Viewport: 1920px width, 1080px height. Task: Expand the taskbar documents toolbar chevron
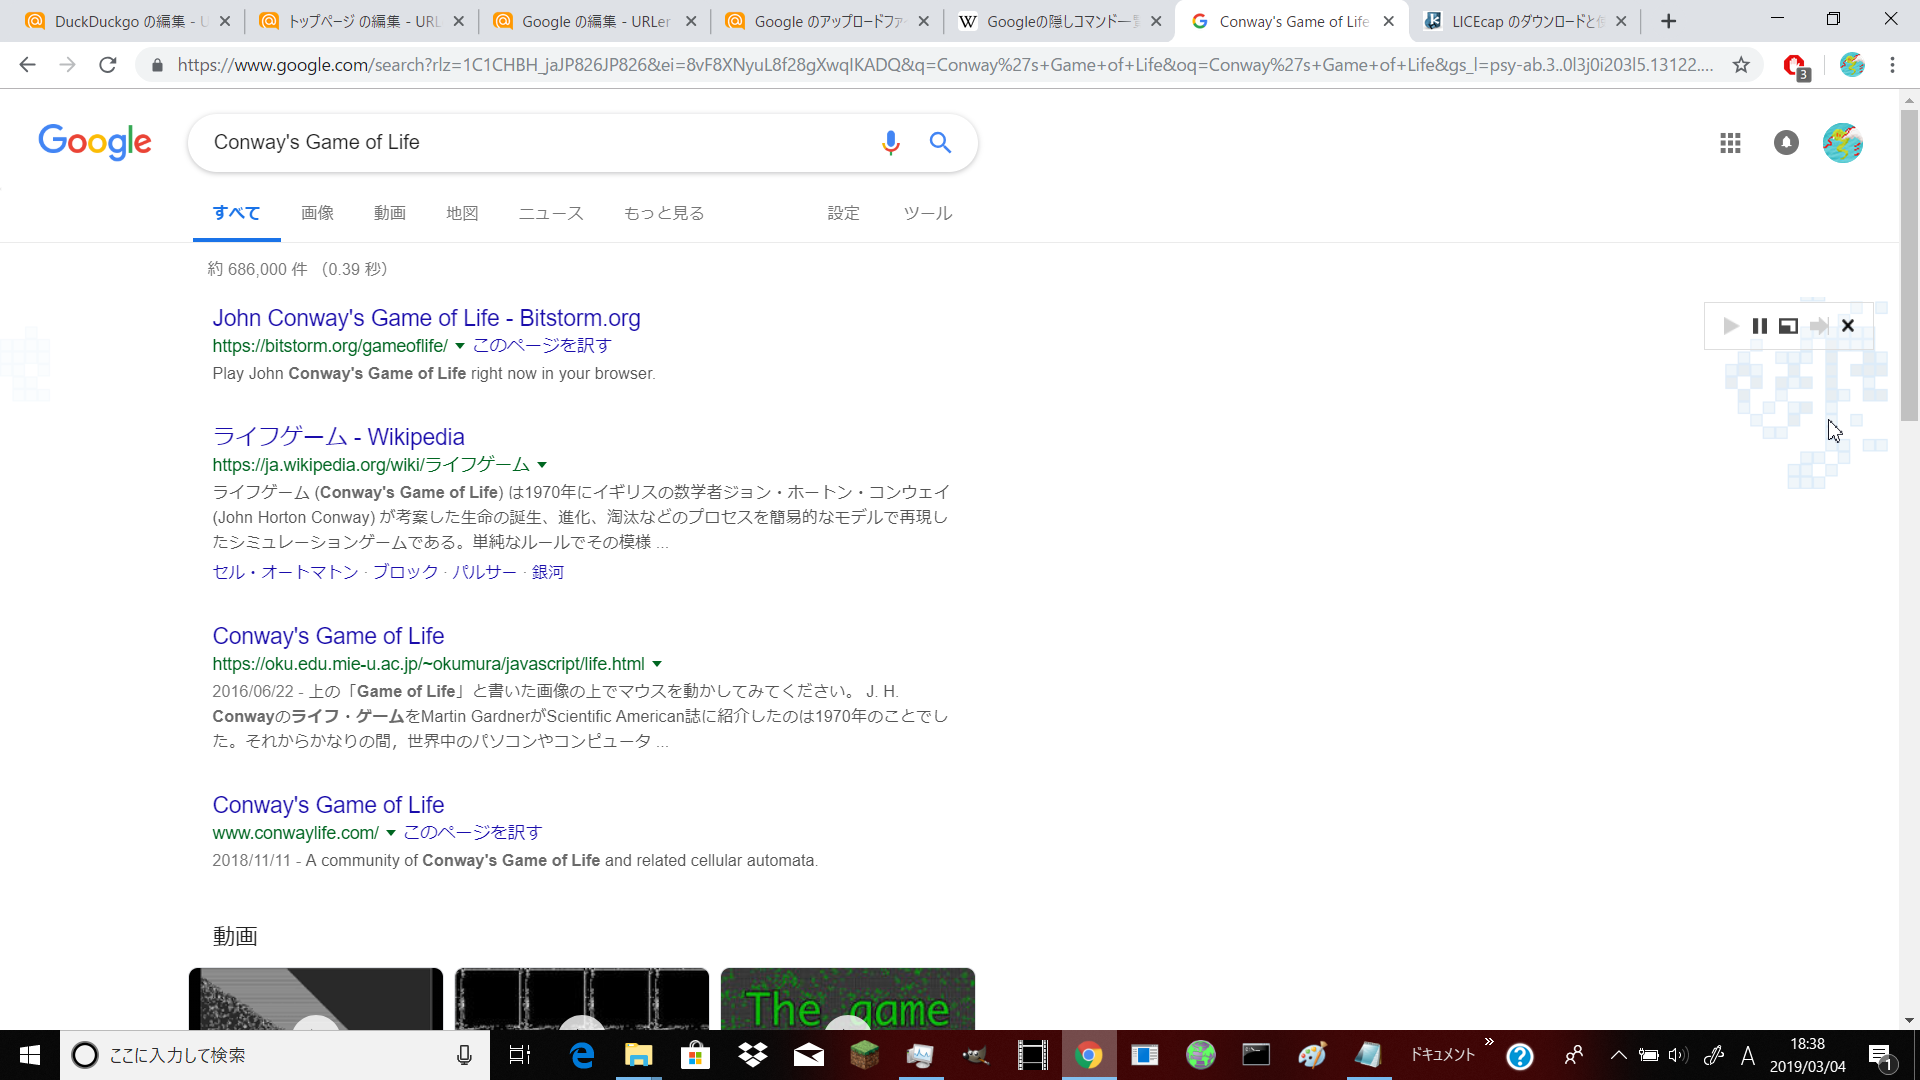point(1489,1042)
